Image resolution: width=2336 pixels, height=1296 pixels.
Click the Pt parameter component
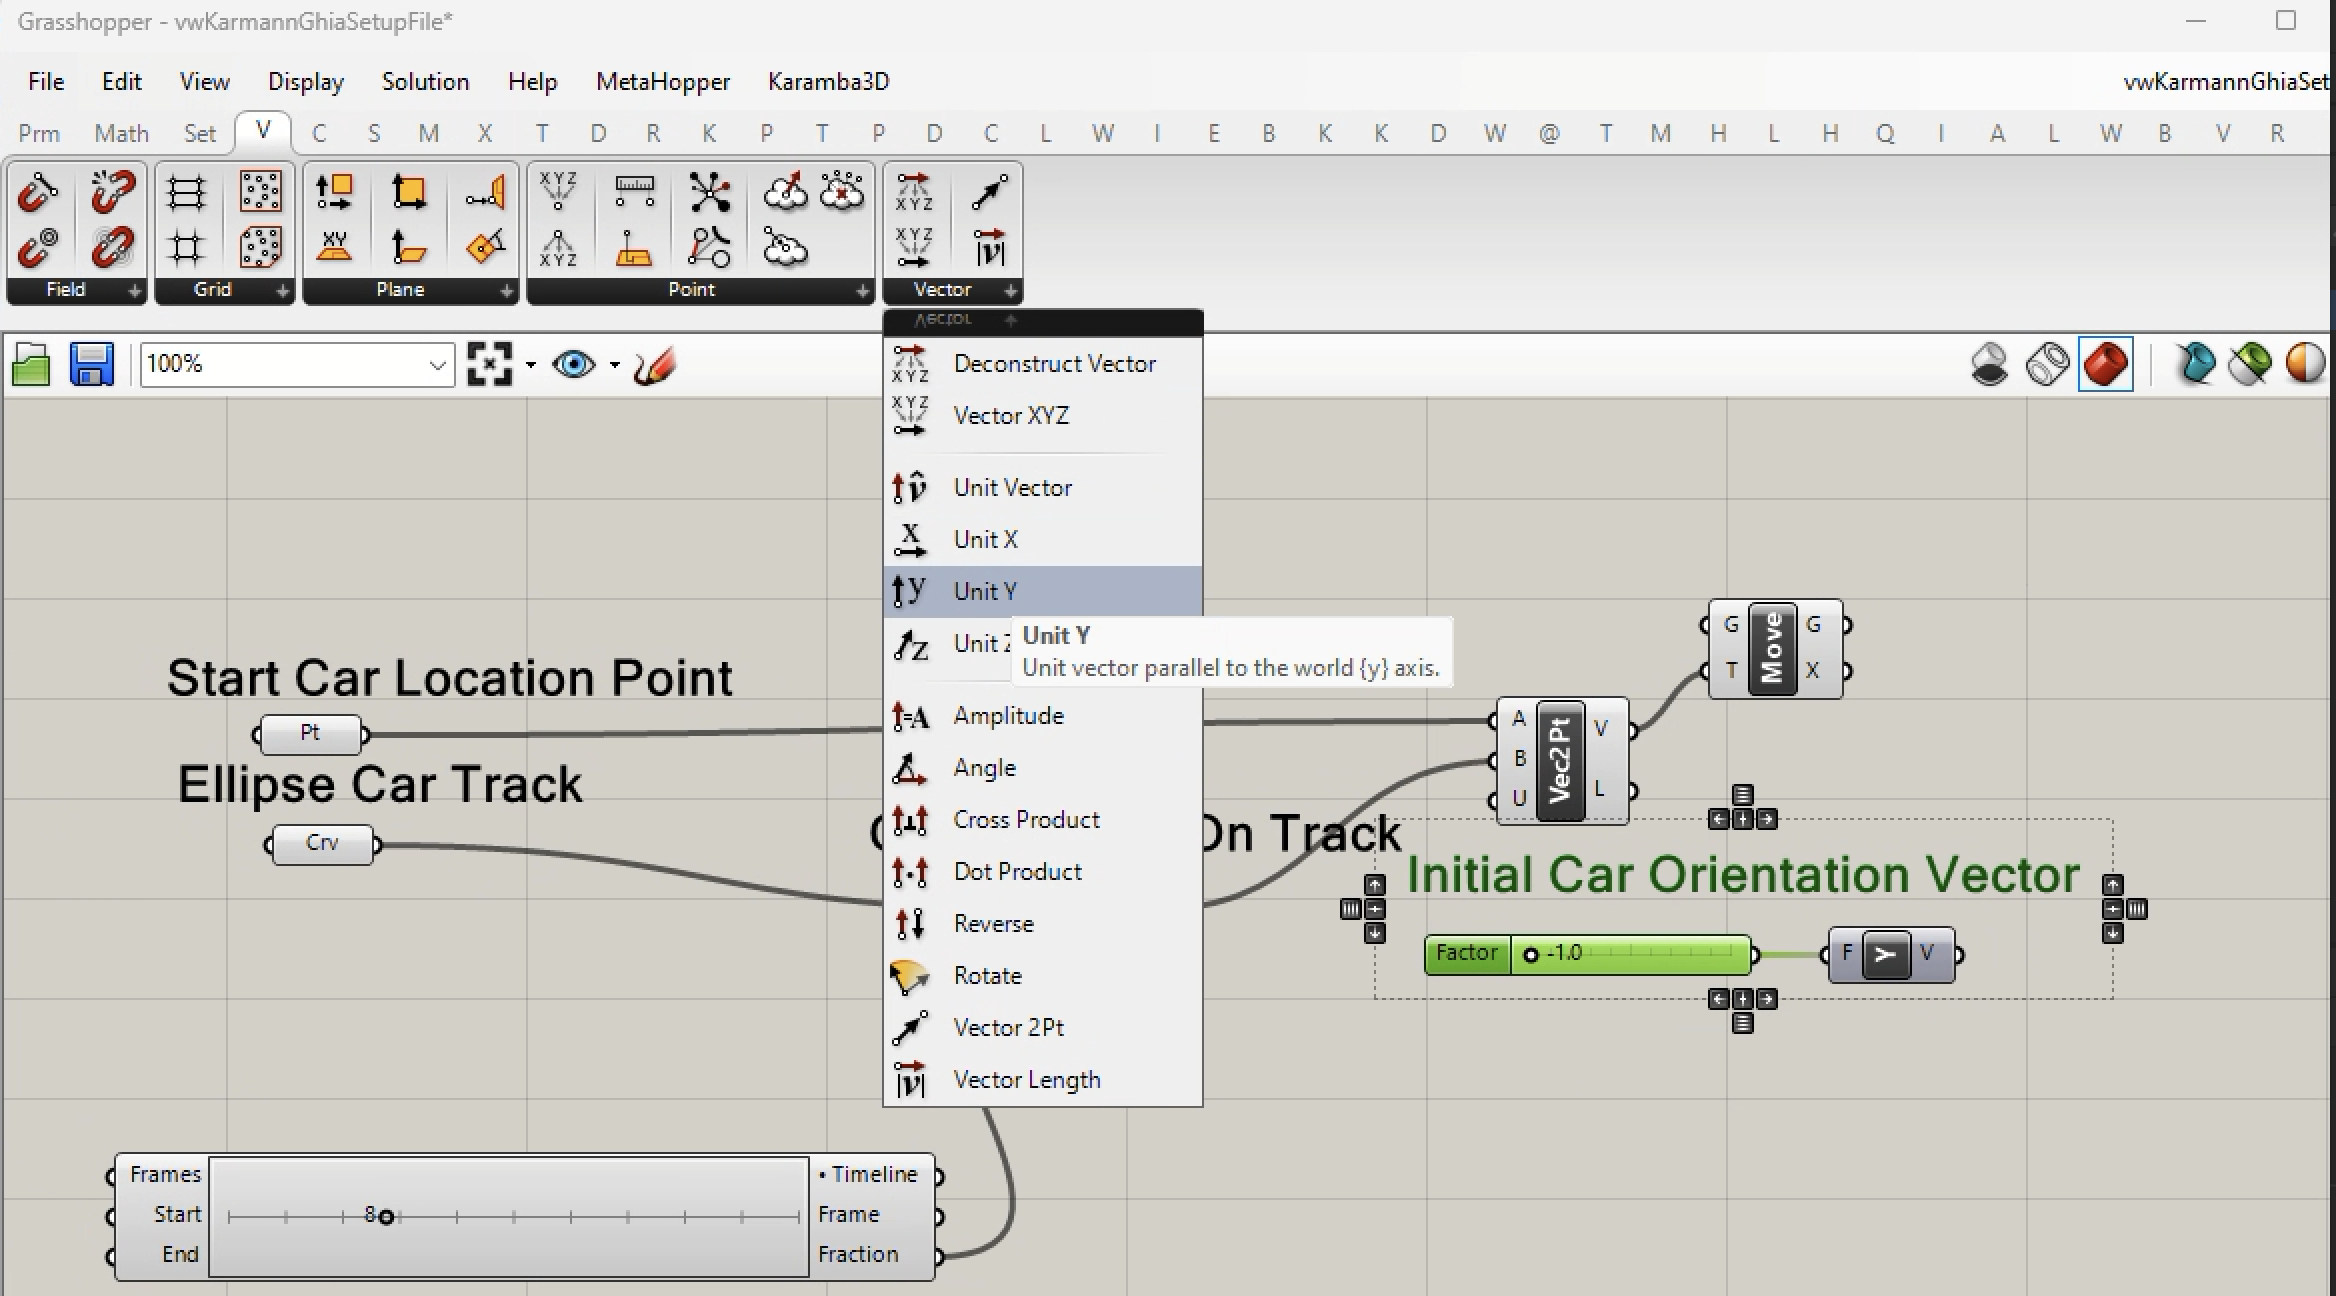point(310,733)
